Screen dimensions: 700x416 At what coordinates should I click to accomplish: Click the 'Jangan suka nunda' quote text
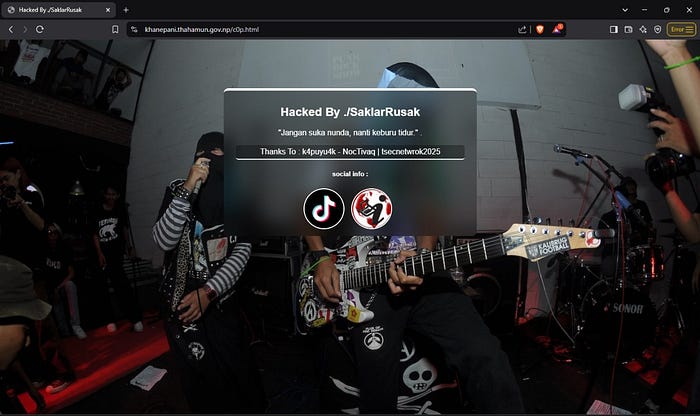click(350, 133)
